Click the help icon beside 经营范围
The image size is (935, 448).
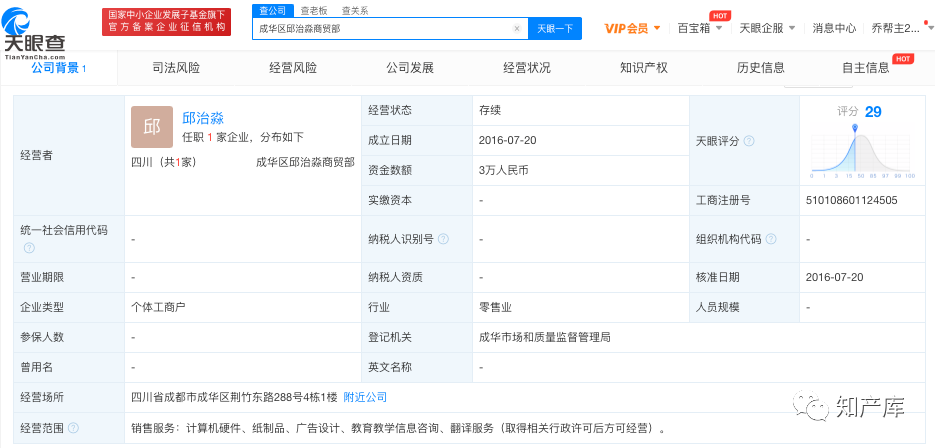[73, 428]
